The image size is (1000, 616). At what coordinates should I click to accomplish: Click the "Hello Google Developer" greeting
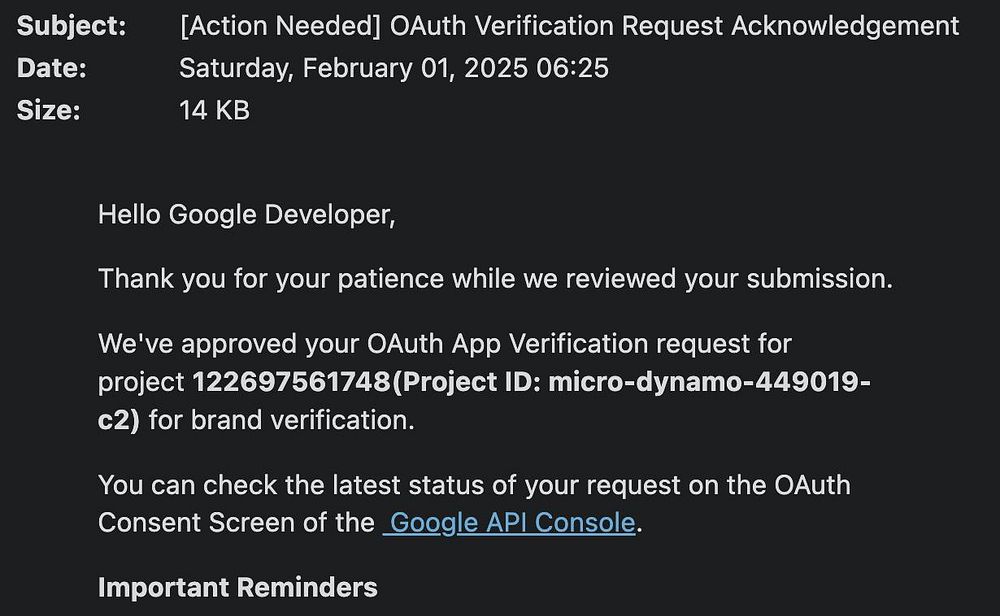click(x=246, y=214)
